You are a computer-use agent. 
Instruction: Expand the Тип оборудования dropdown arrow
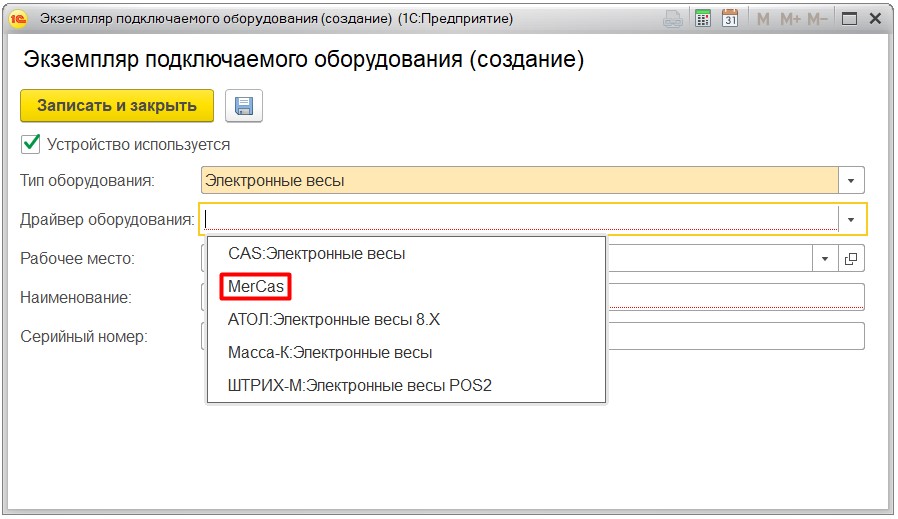point(851,181)
